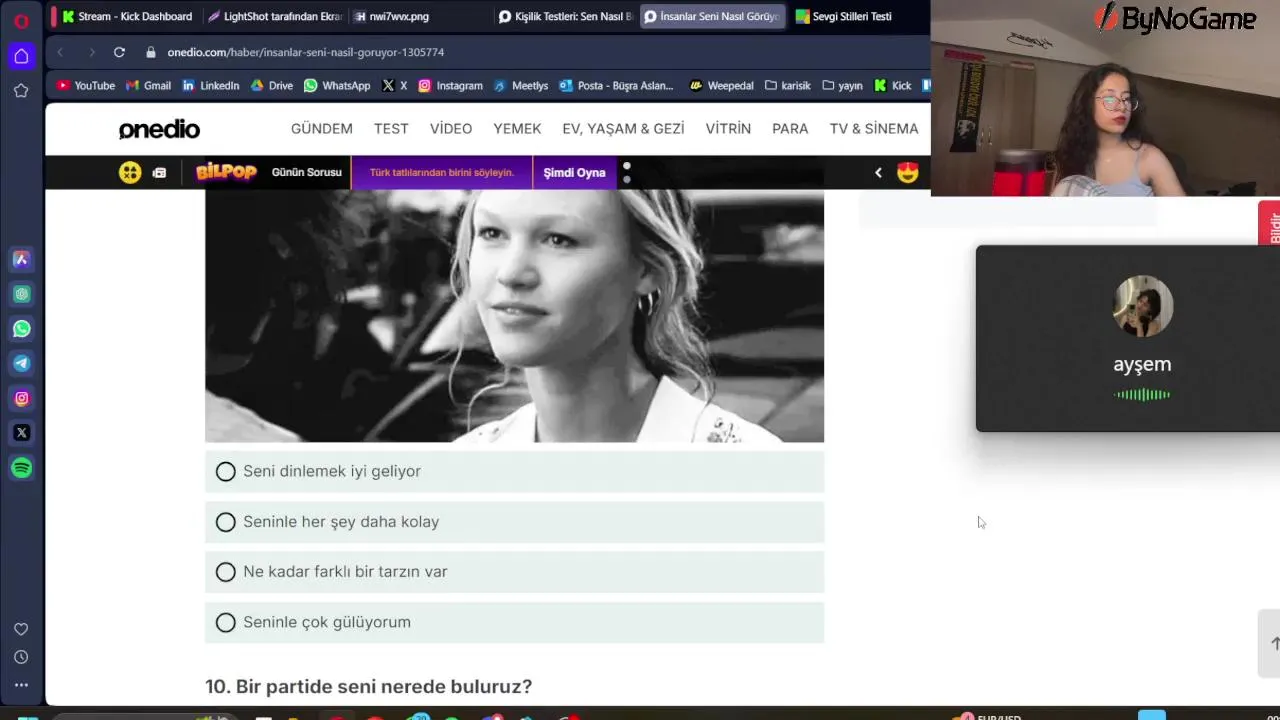Click the Weepedal bookmark
The height and width of the screenshot is (720, 1280).
tap(721, 86)
